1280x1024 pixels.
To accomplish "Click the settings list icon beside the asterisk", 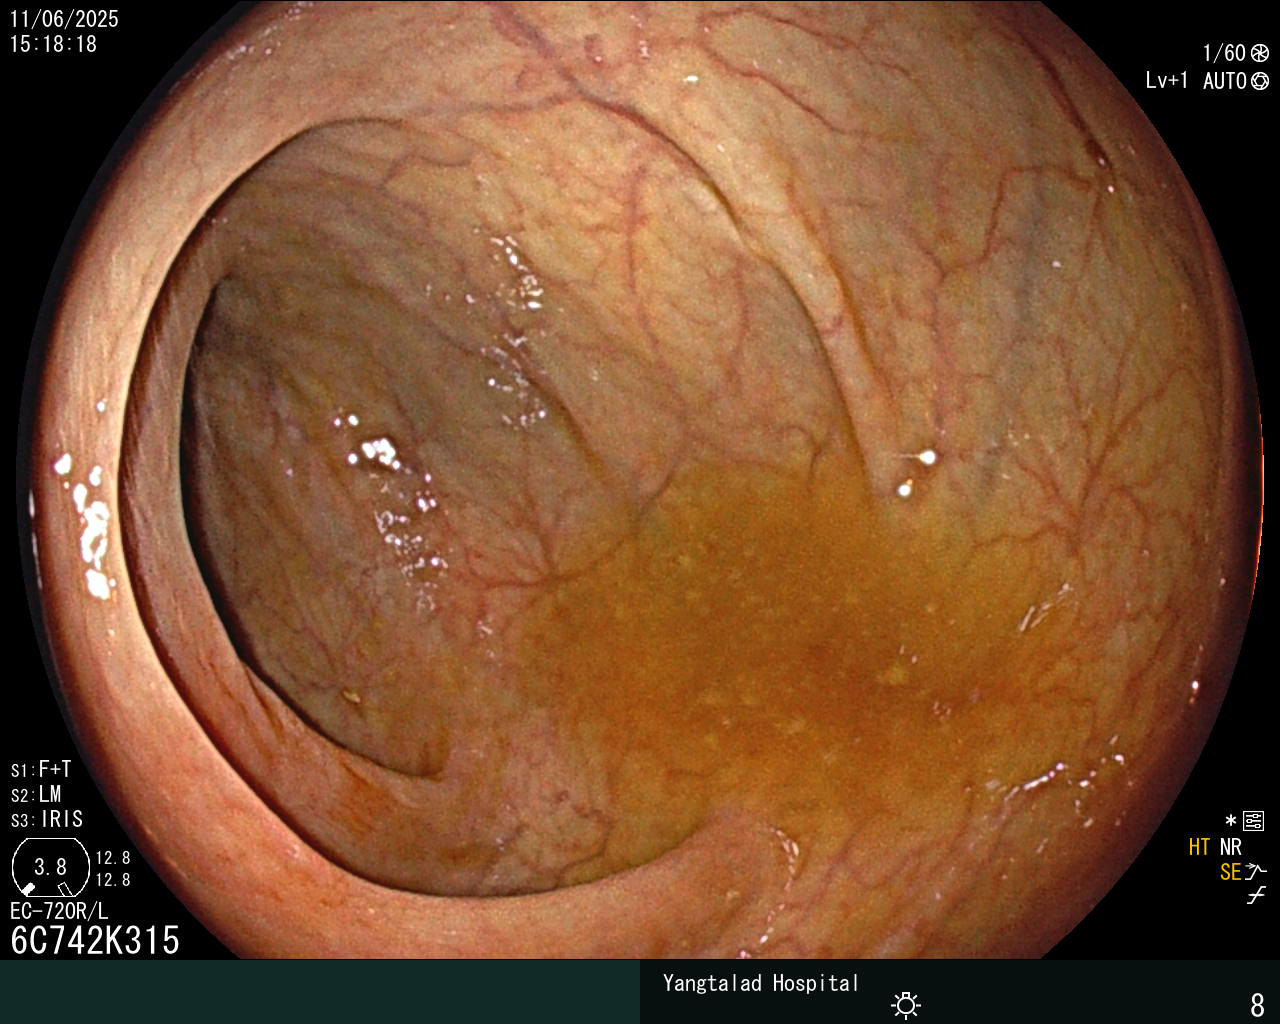I will pyautogui.click(x=1254, y=821).
